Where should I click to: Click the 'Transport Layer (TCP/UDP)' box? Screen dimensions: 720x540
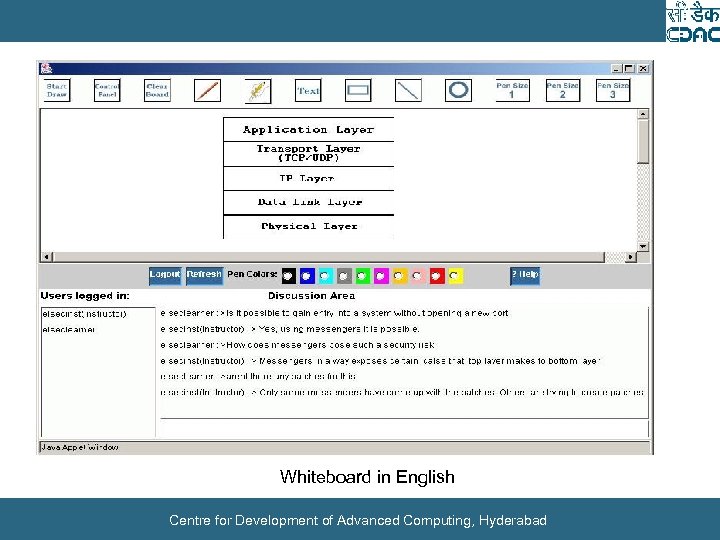click(x=309, y=153)
